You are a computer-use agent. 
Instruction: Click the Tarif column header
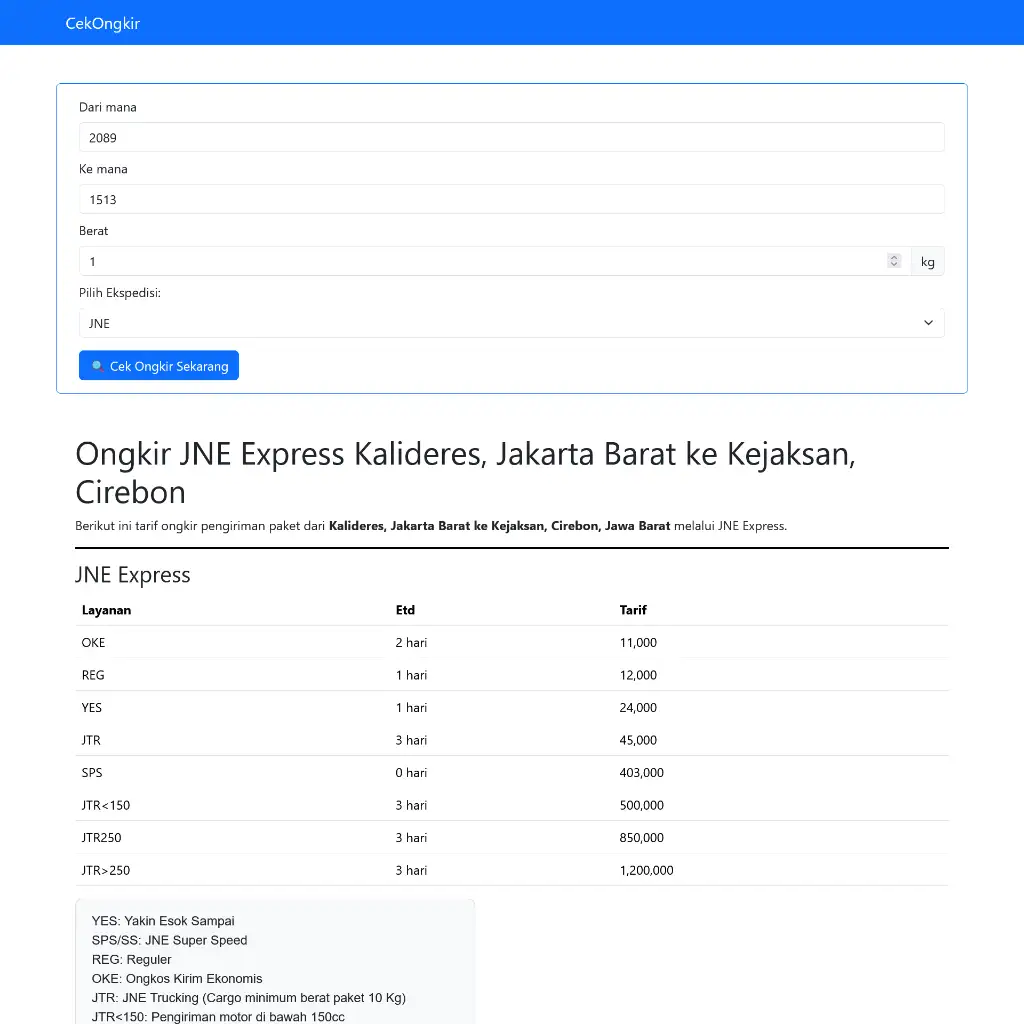(633, 610)
